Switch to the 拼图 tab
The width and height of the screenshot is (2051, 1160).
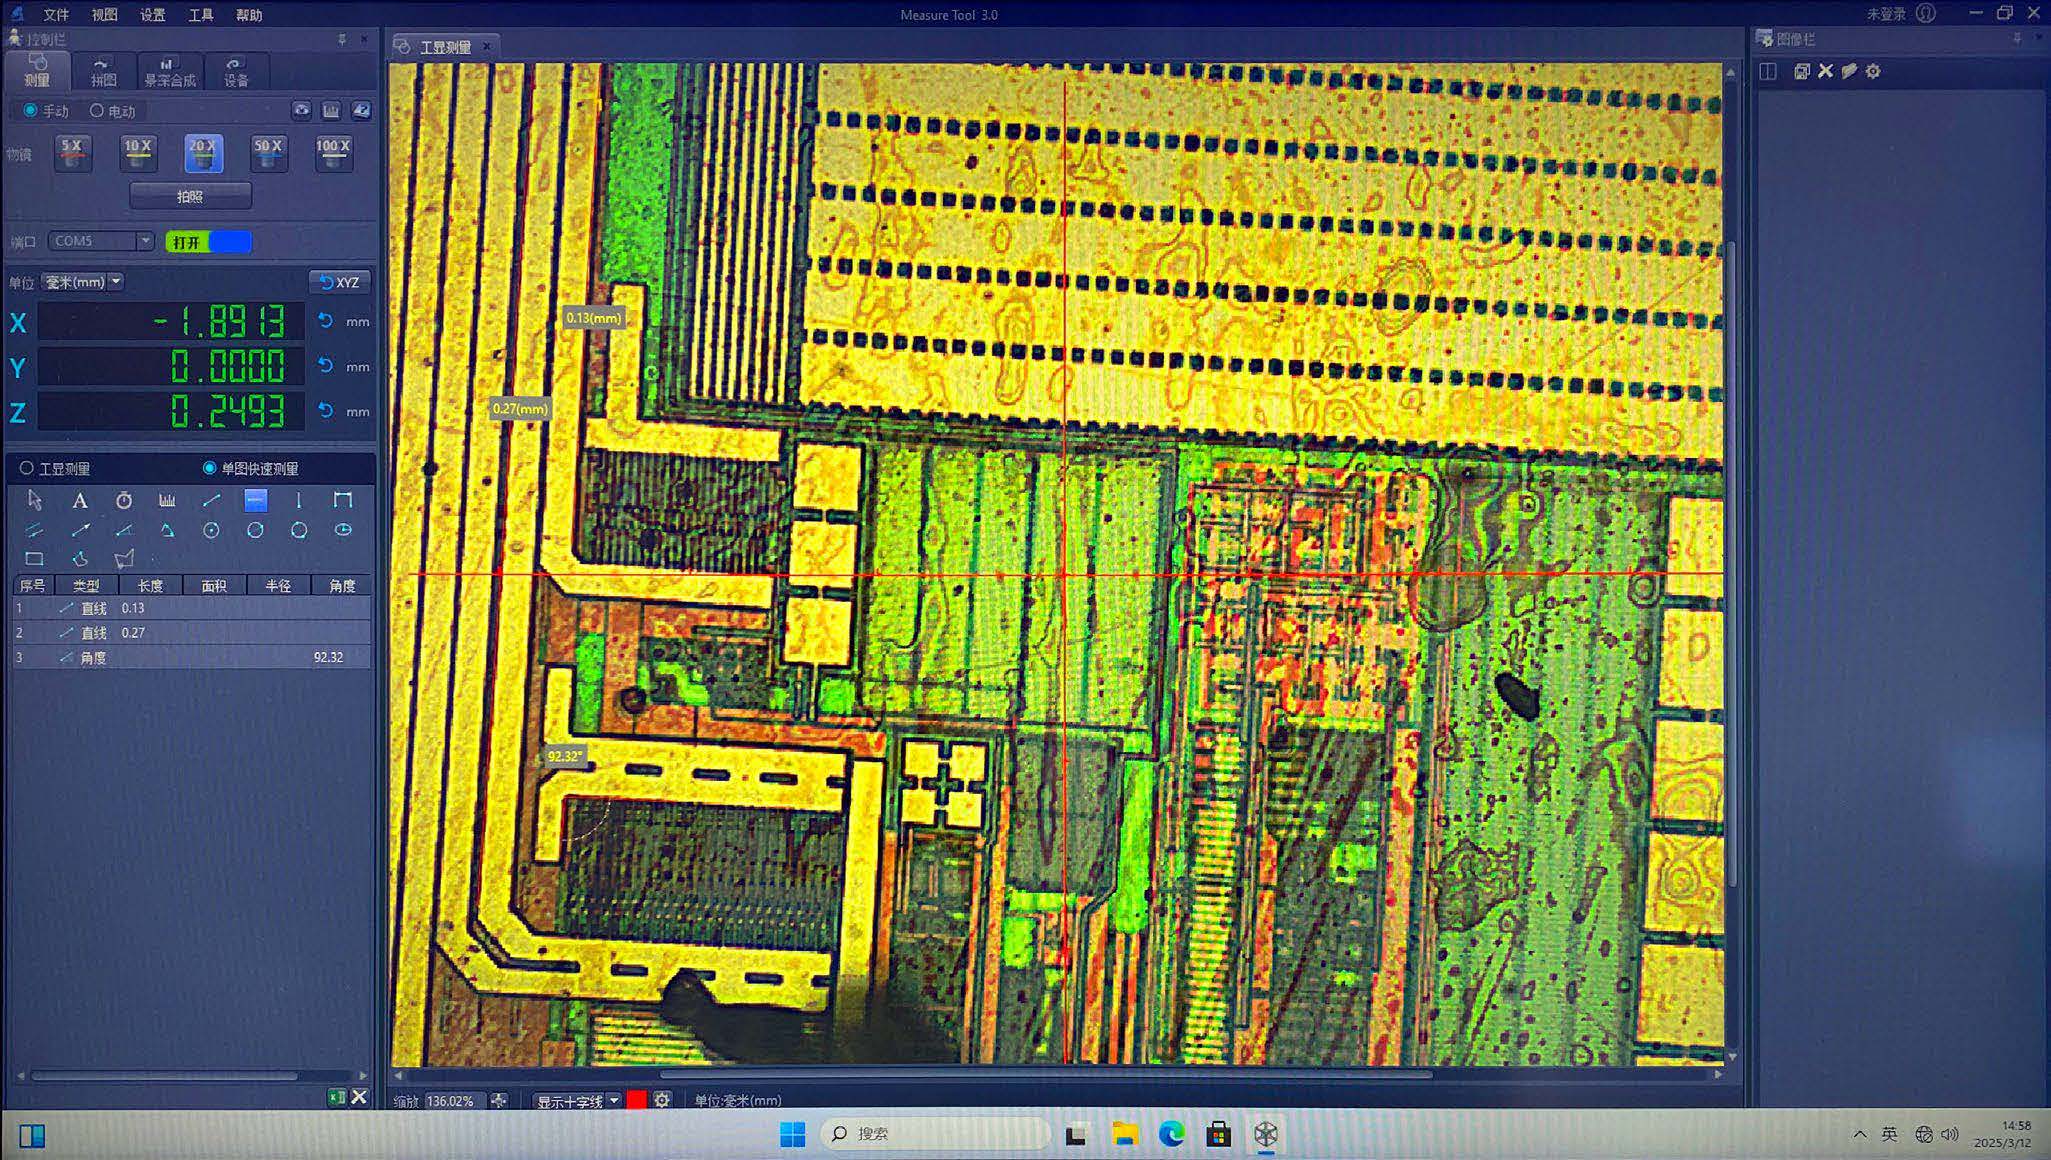[103, 73]
